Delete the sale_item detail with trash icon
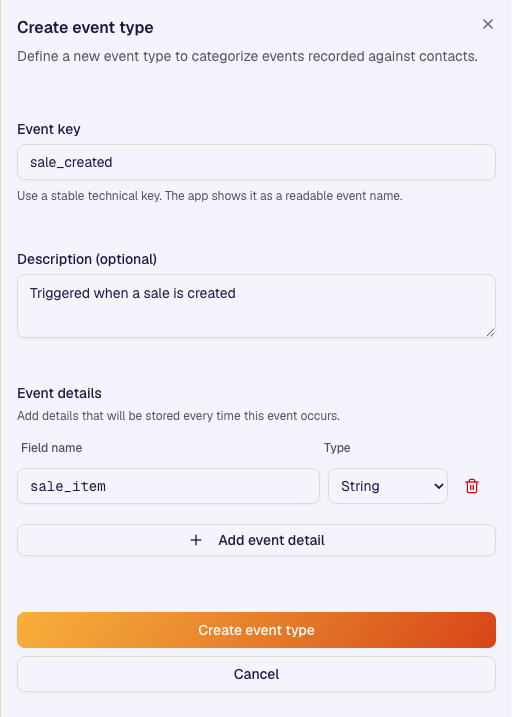The height and width of the screenshot is (717, 512). (472, 486)
